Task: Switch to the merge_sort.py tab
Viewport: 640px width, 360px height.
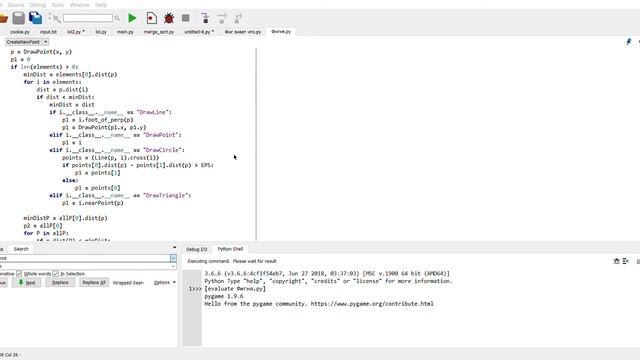Action: pyautogui.click(x=159, y=31)
